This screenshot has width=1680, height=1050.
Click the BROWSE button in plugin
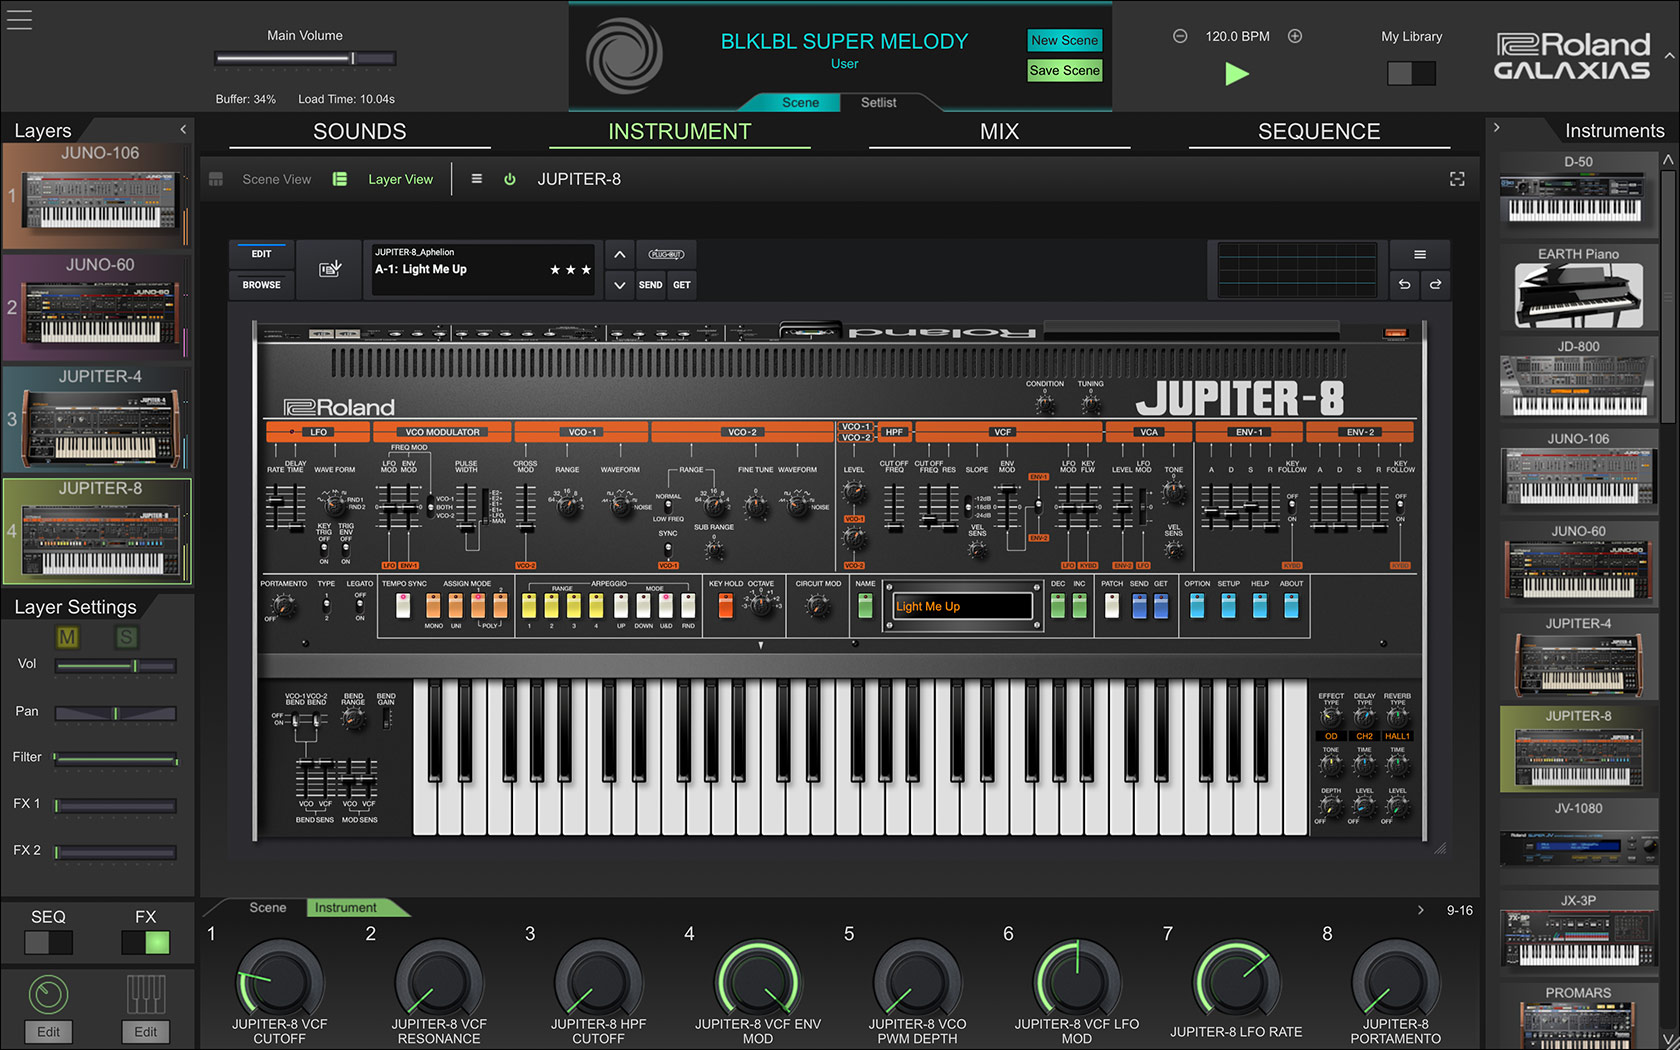coord(261,285)
